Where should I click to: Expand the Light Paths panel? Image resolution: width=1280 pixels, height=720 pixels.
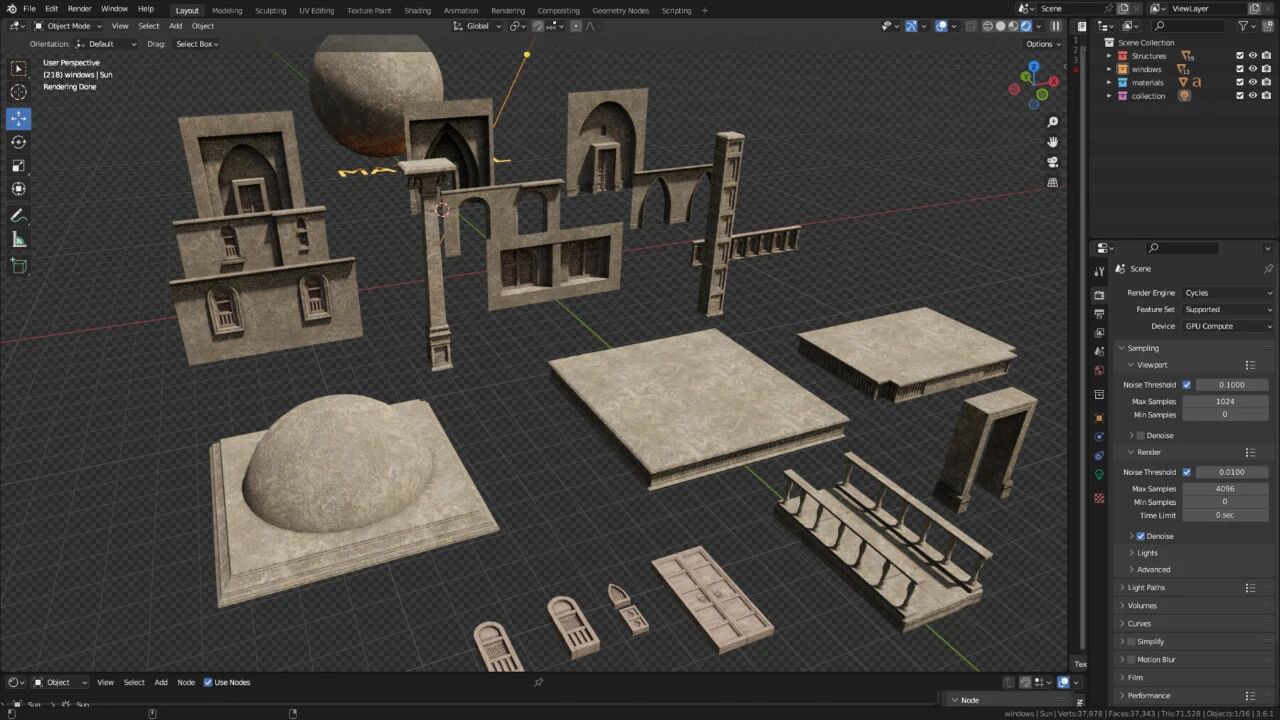coord(1145,588)
